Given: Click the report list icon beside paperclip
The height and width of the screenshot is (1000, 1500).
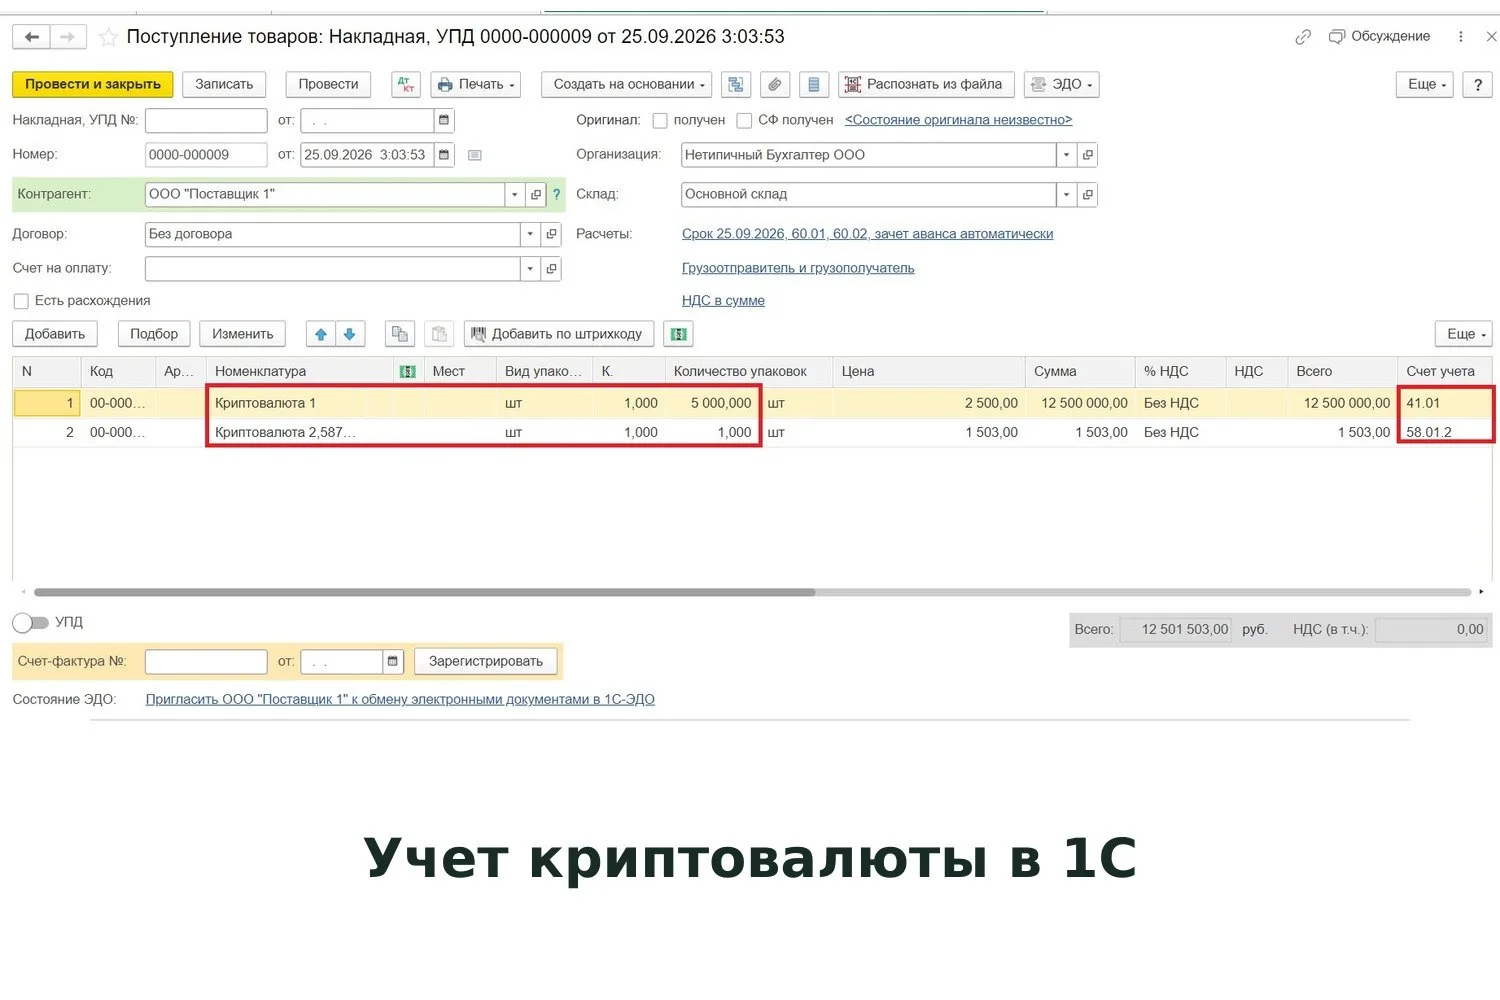Looking at the screenshot, I should pyautogui.click(x=813, y=85).
